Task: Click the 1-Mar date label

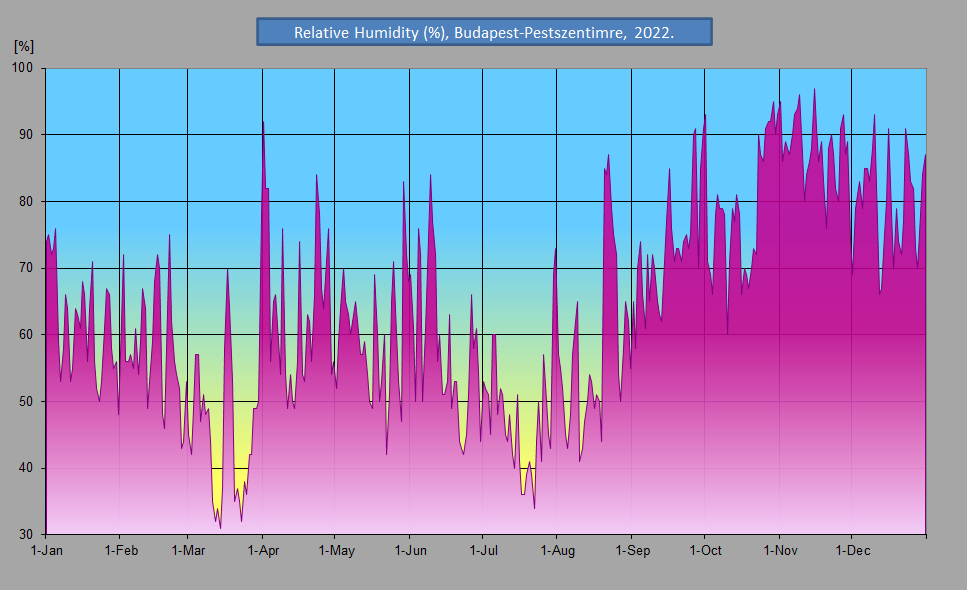Action: point(188,551)
